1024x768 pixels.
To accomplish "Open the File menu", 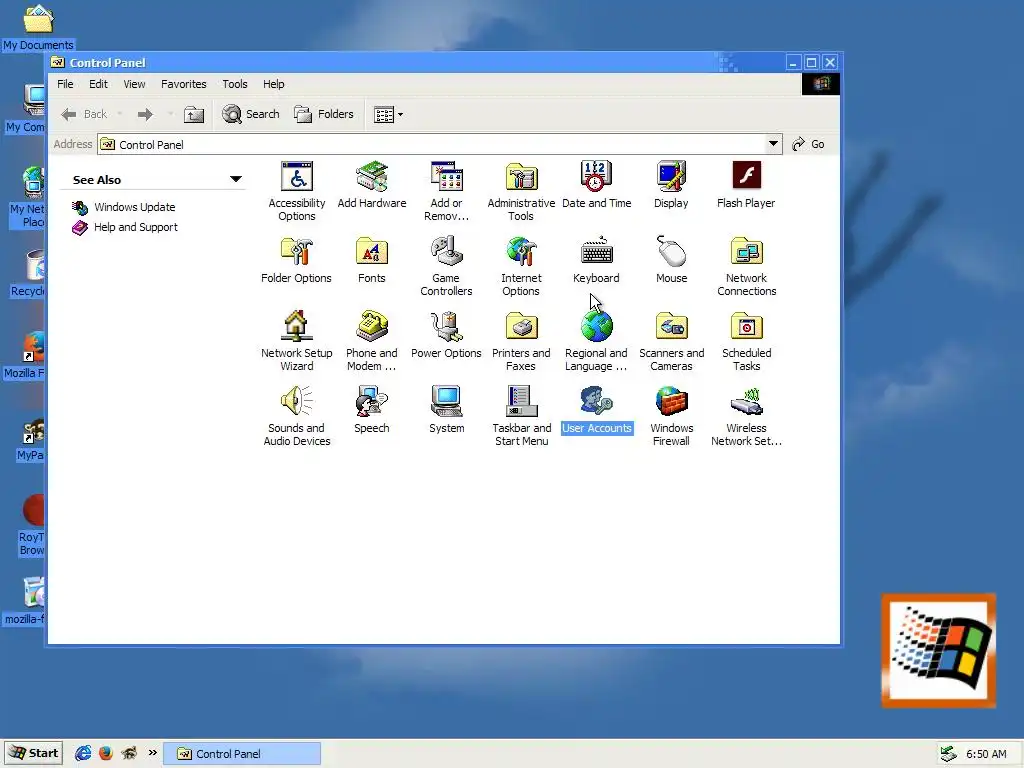I will (x=65, y=84).
